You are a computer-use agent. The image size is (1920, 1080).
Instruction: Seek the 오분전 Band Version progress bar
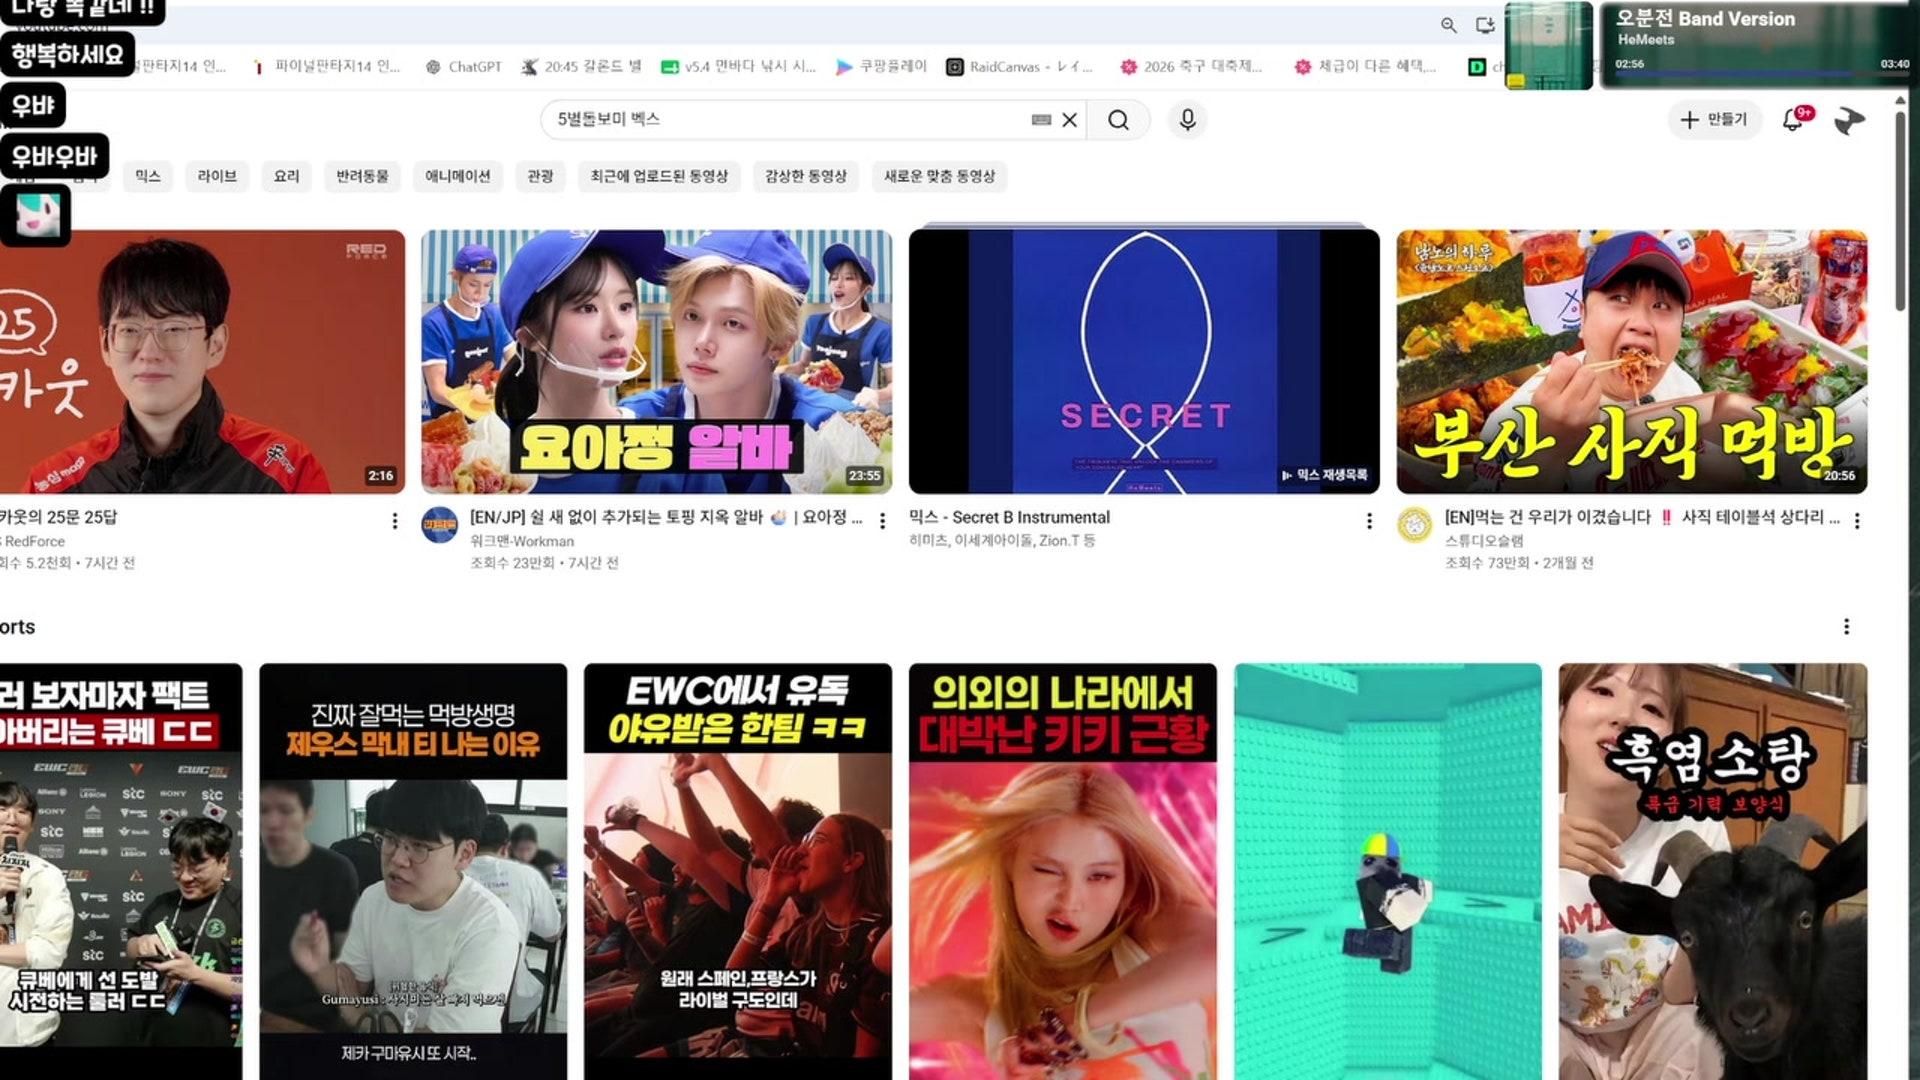[1761, 74]
